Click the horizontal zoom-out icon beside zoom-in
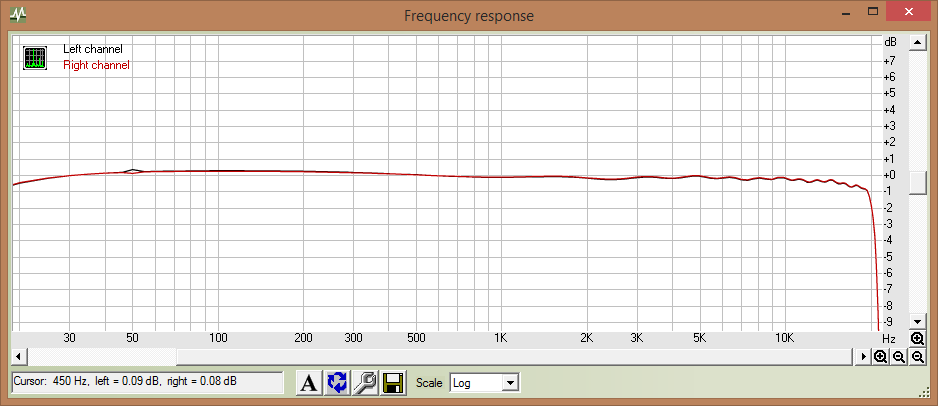This screenshot has width=938, height=406. click(899, 356)
